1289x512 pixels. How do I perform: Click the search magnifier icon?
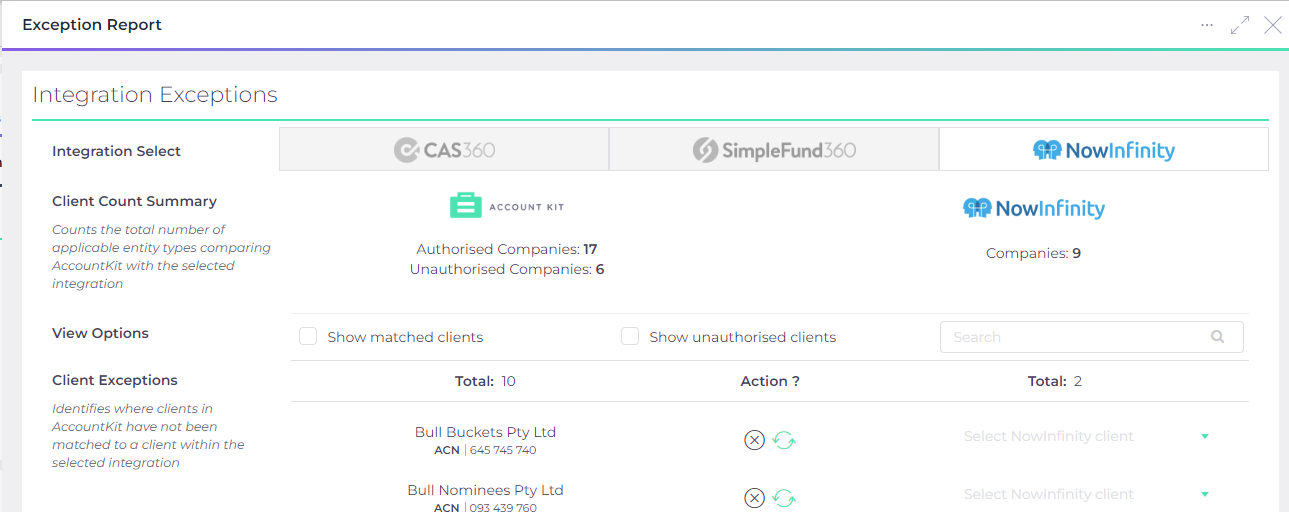pos(1217,337)
